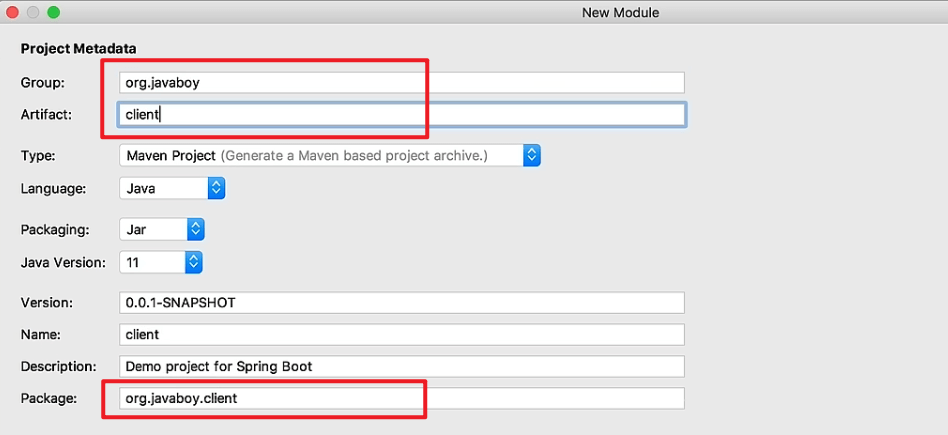The image size is (948, 435).
Task: Click into the Artifact text field
Action: [402, 114]
